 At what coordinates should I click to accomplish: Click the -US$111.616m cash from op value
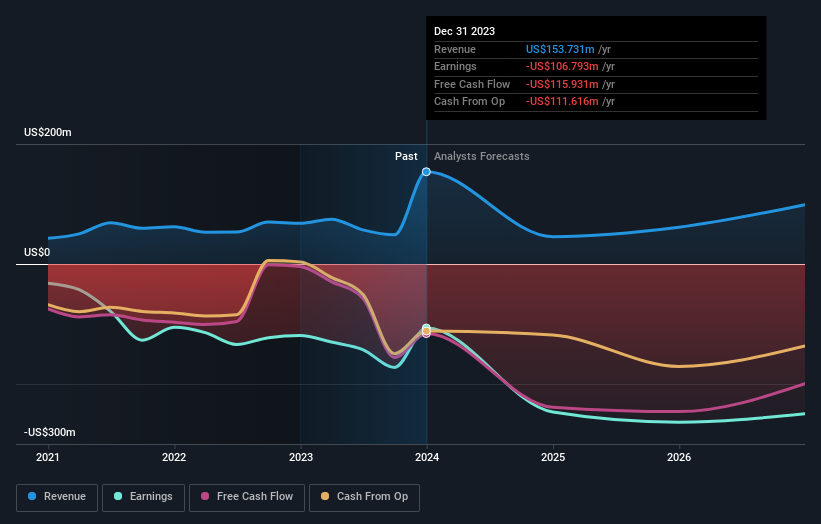point(562,102)
